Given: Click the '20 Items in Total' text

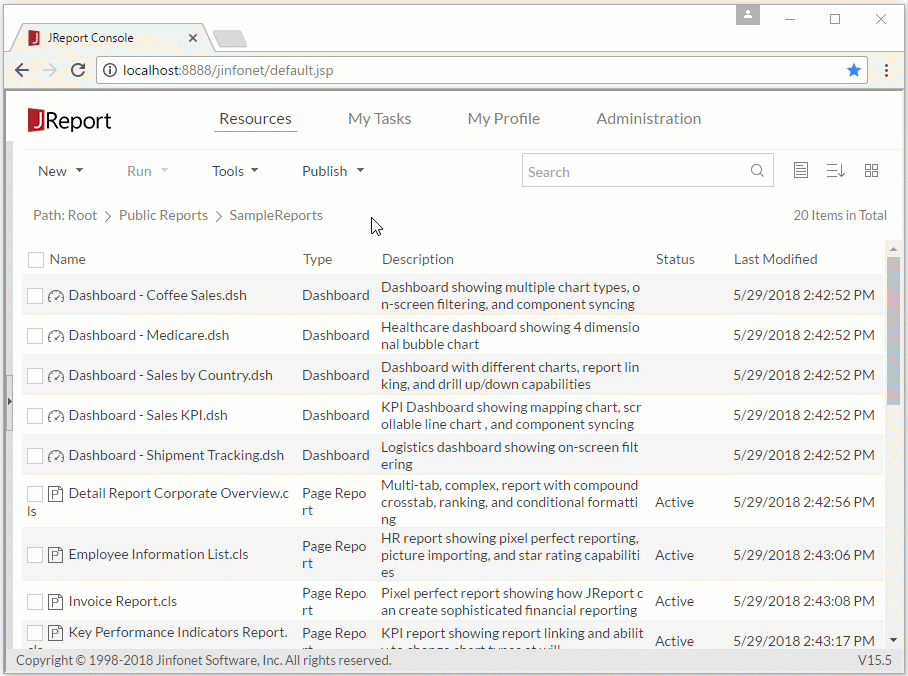Looking at the screenshot, I should pos(840,215).
